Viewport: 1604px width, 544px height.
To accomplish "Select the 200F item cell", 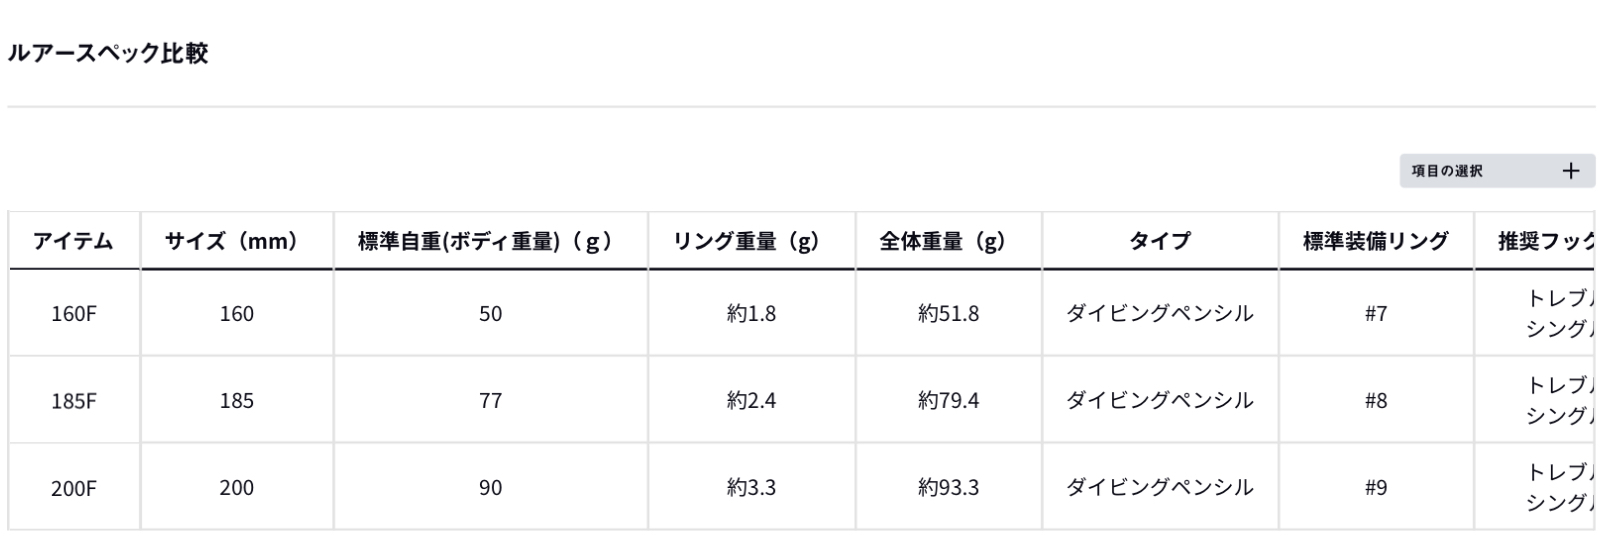I will click(74, 488).
